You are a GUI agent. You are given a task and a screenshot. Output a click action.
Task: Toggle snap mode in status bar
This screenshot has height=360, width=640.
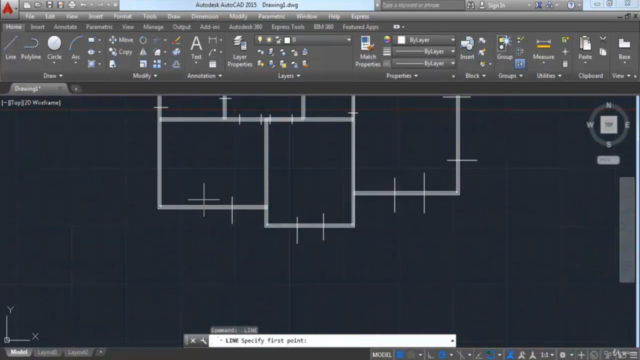411,355
